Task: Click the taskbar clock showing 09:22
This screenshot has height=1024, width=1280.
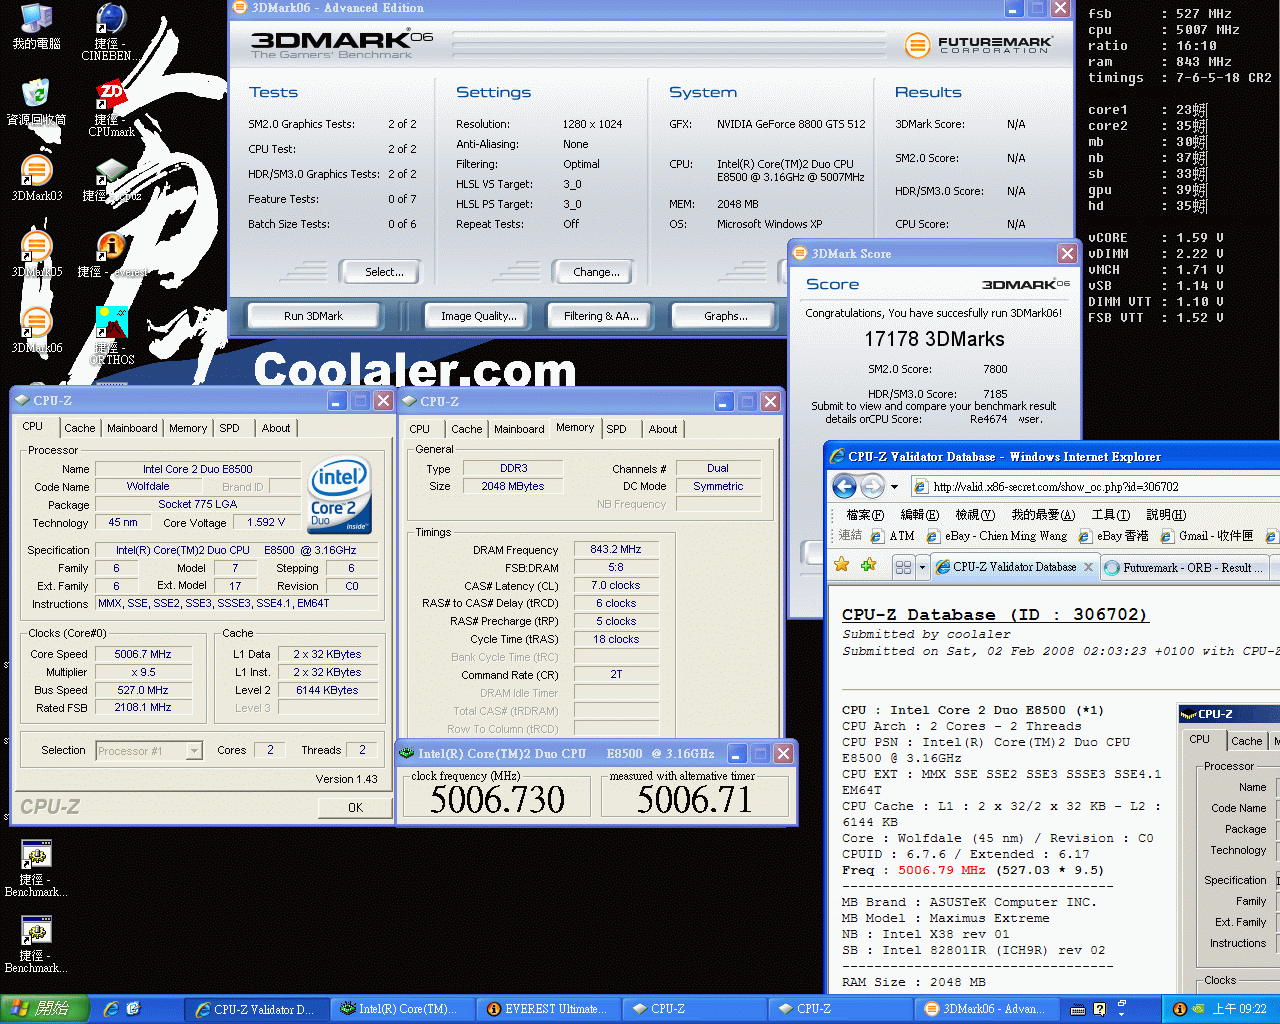Action: [x=1240, y=1009]
